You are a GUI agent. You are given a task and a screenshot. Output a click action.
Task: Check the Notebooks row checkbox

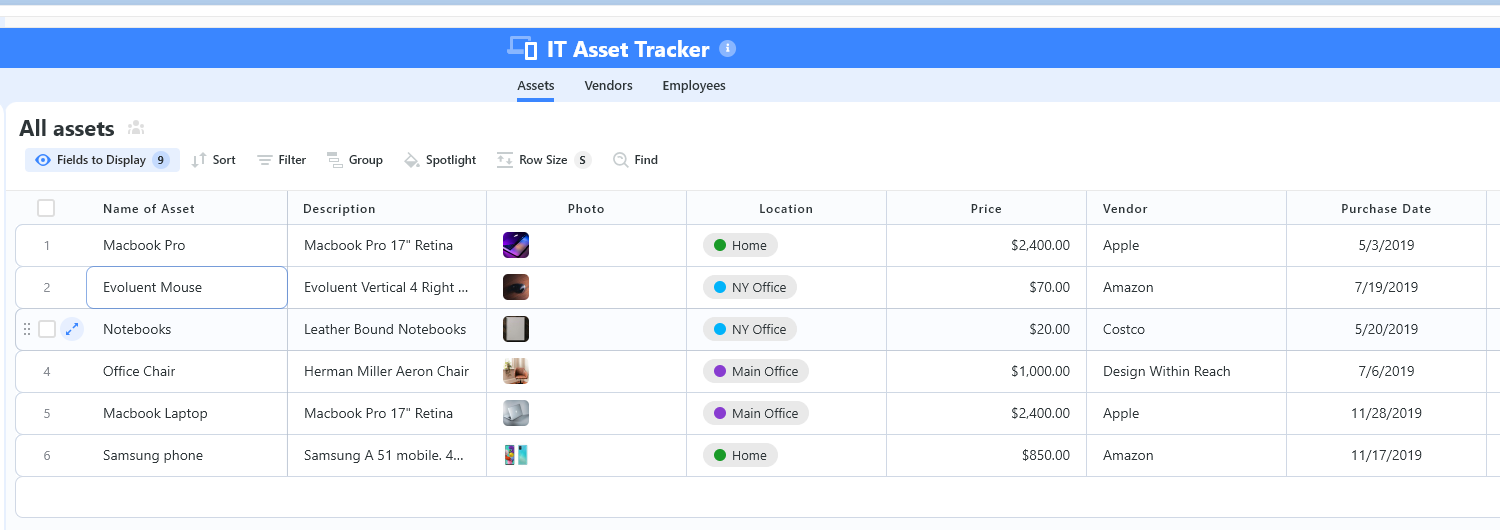point(47,329)
